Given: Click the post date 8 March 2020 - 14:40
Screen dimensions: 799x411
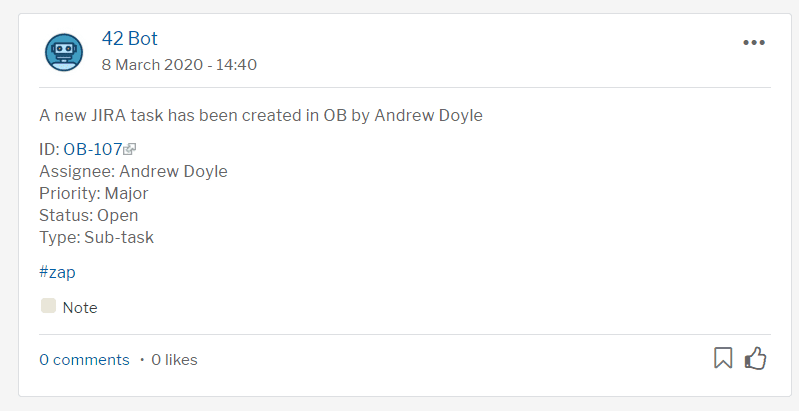Looking at the screenshot, I should point(179,65).
